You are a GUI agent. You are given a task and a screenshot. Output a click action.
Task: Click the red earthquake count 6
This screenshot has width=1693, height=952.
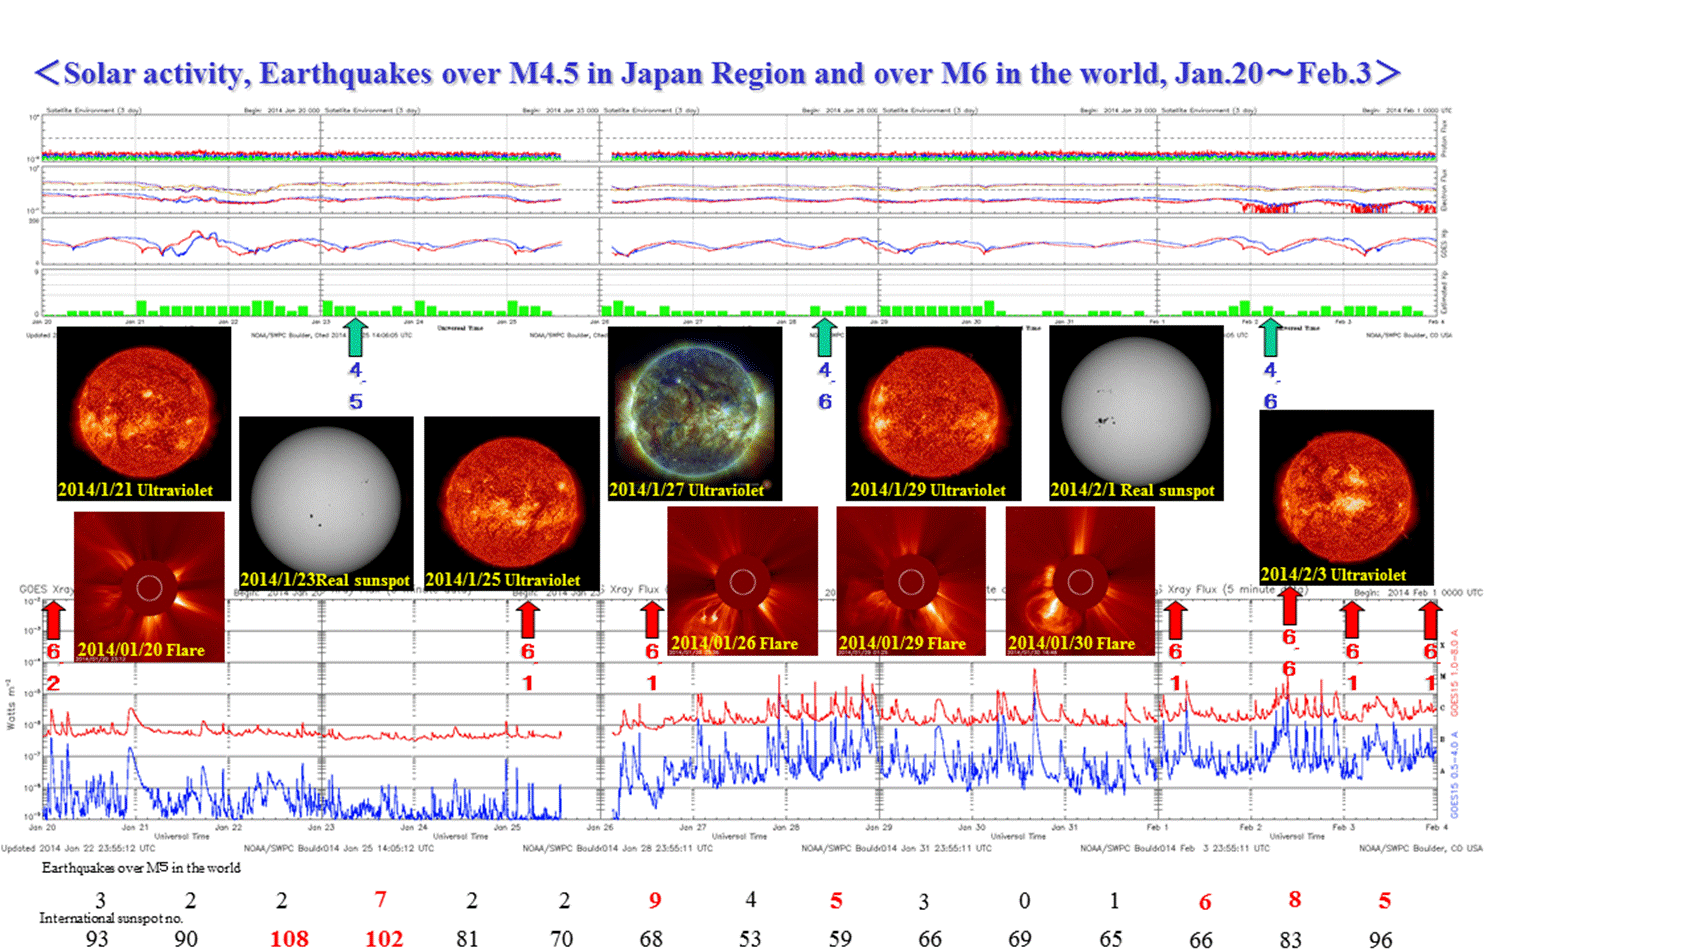pyautogui.click(x=1205, y=902)
